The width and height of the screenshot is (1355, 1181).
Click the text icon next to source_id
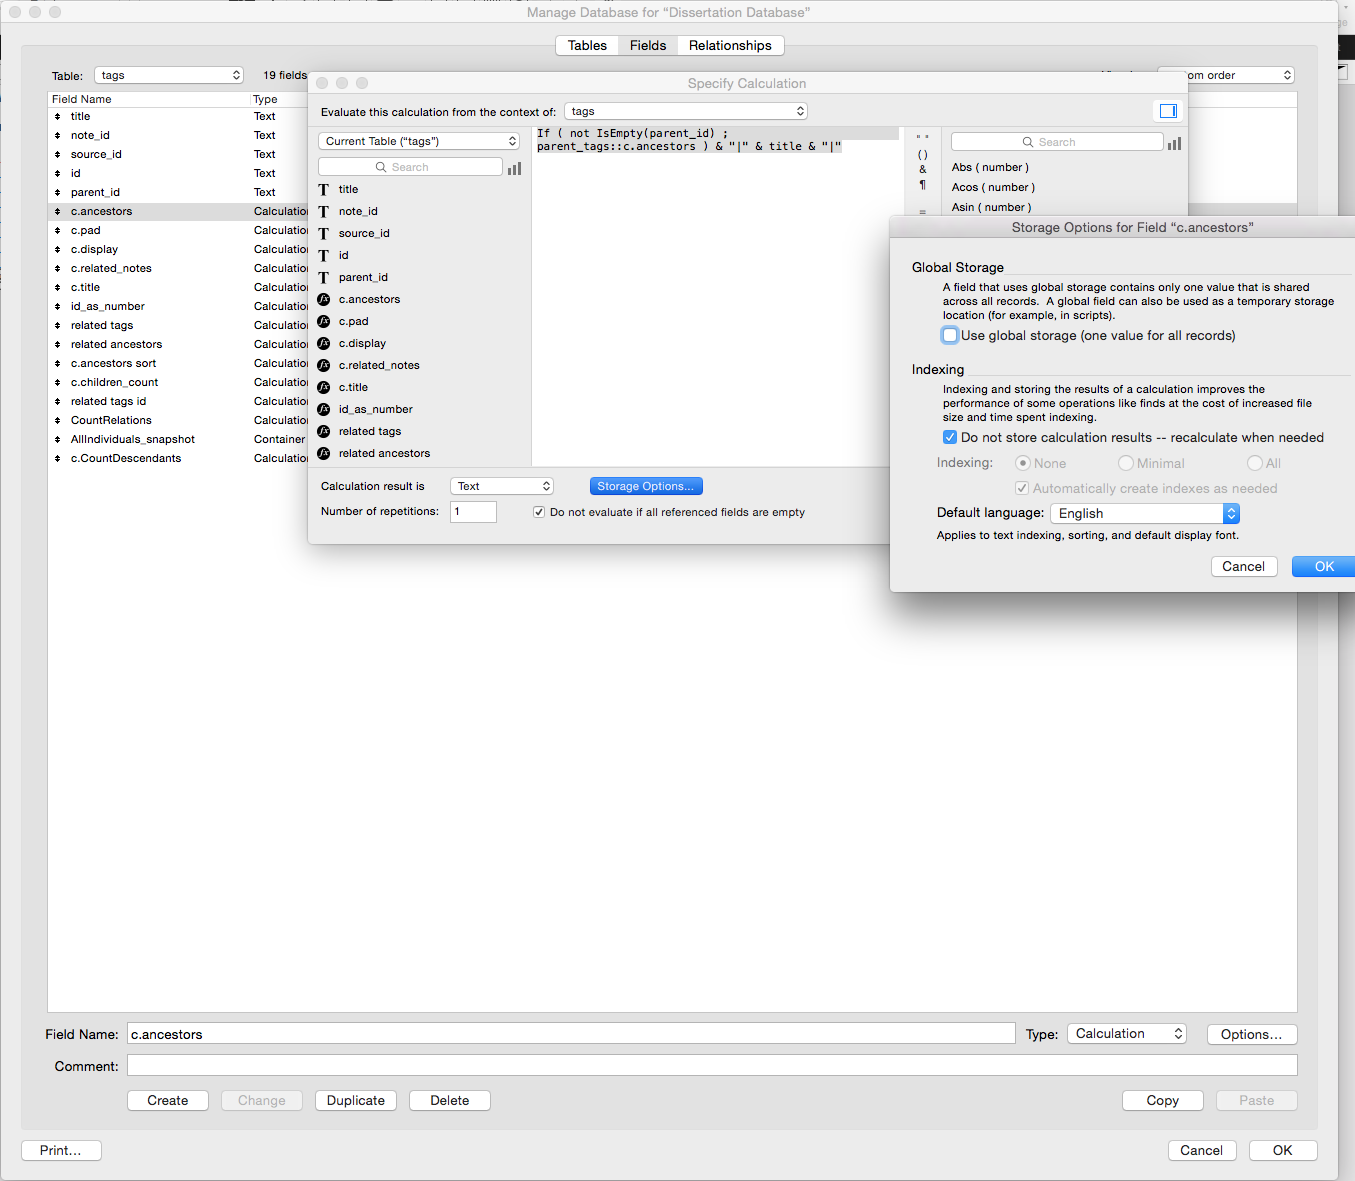click(324, 234)
